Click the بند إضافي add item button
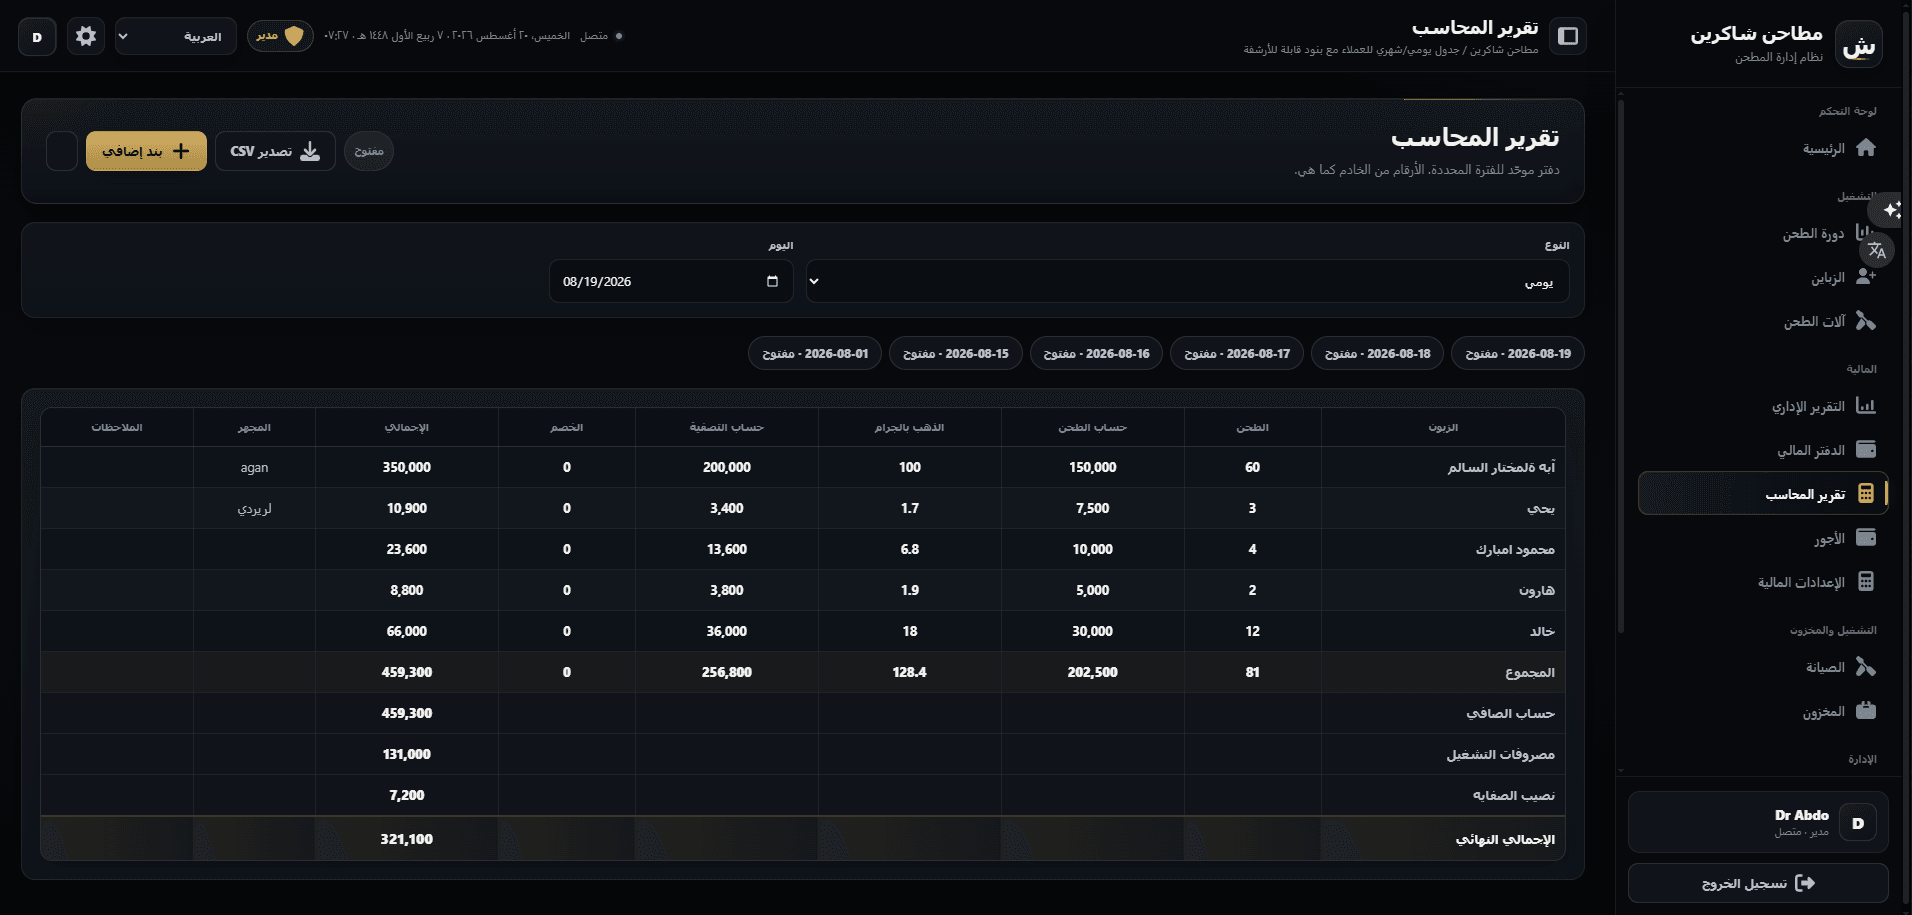This screenshot has height=915, width=1912. tap(146, 151)
